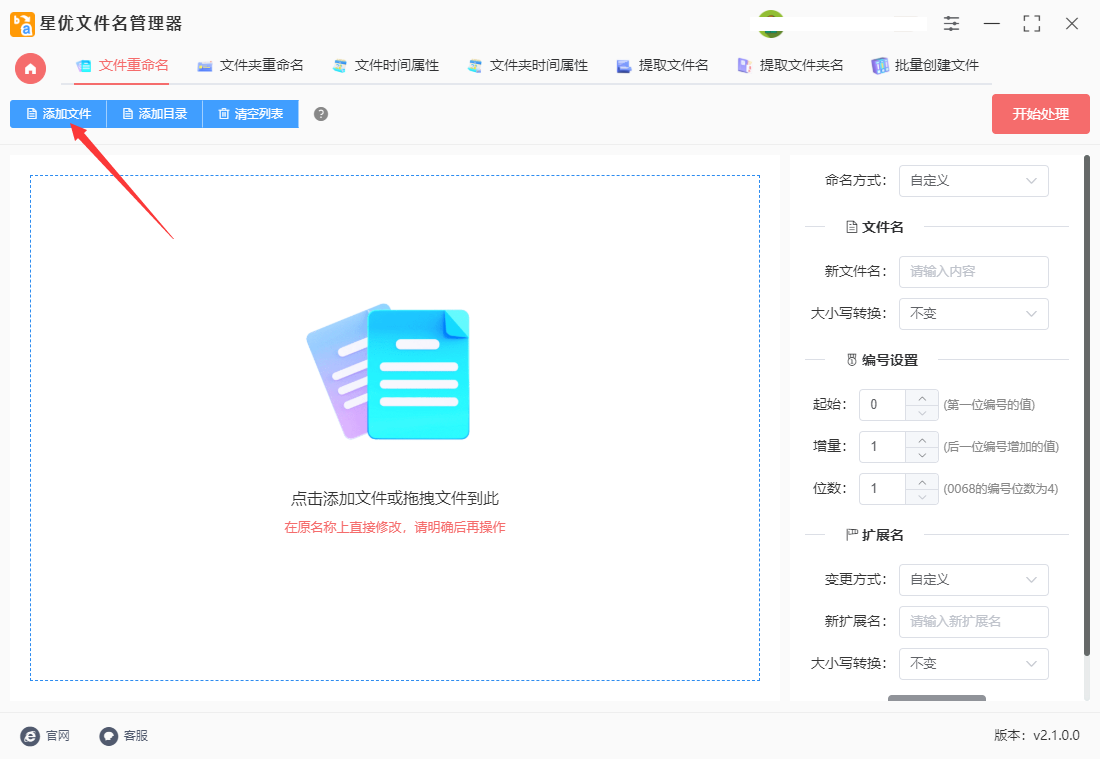Click the hint (后一位编号增加的值)

click(x=1001, y=447)
